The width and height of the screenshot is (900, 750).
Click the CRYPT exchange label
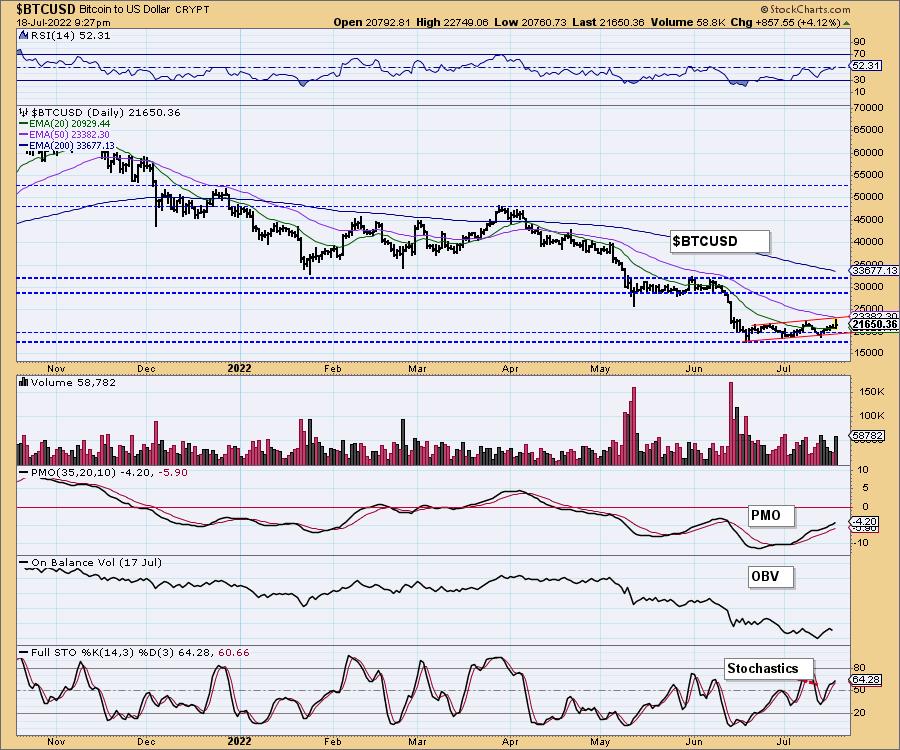pyautogui.click(x=191, y=10)
